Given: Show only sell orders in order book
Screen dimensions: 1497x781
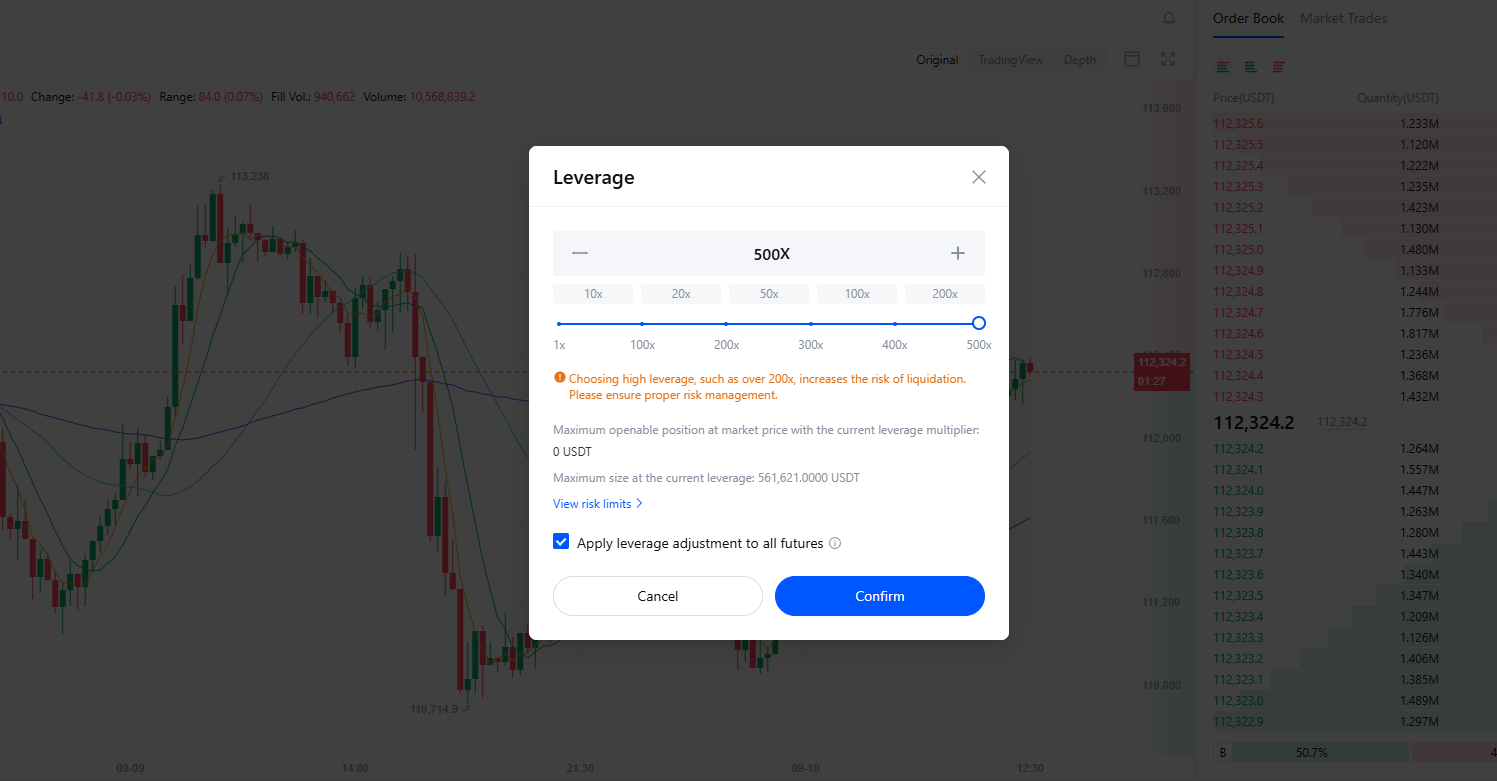Looking at the screenshot, I should (1276, 66).
